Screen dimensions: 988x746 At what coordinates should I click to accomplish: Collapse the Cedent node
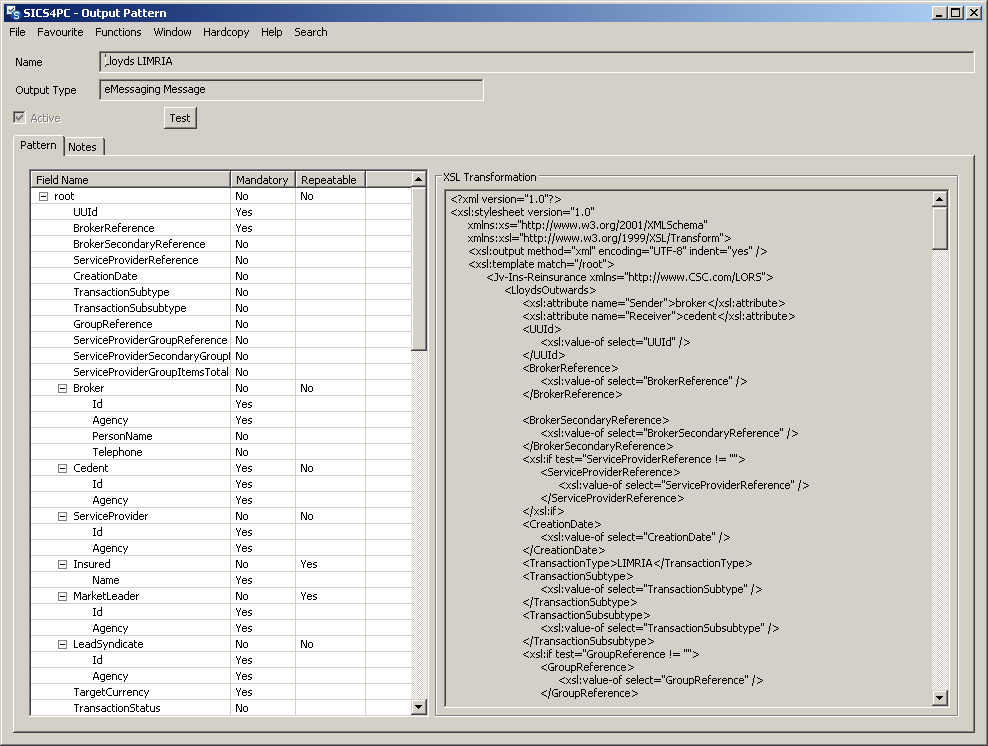tap(62, 468)
